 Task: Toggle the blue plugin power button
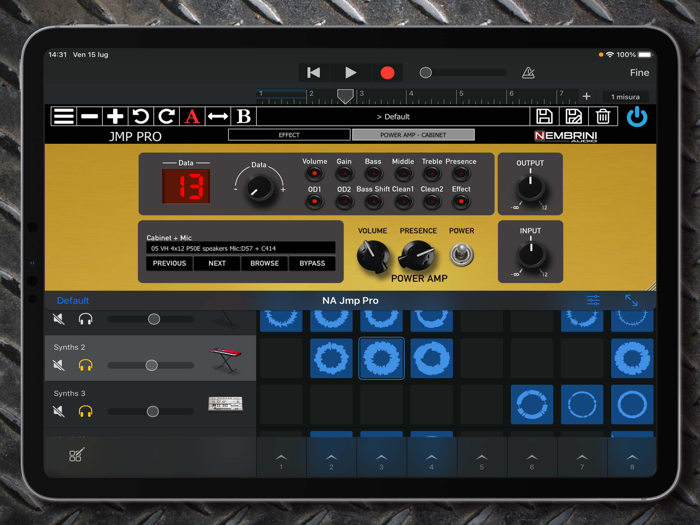click(x=637, y=117)
